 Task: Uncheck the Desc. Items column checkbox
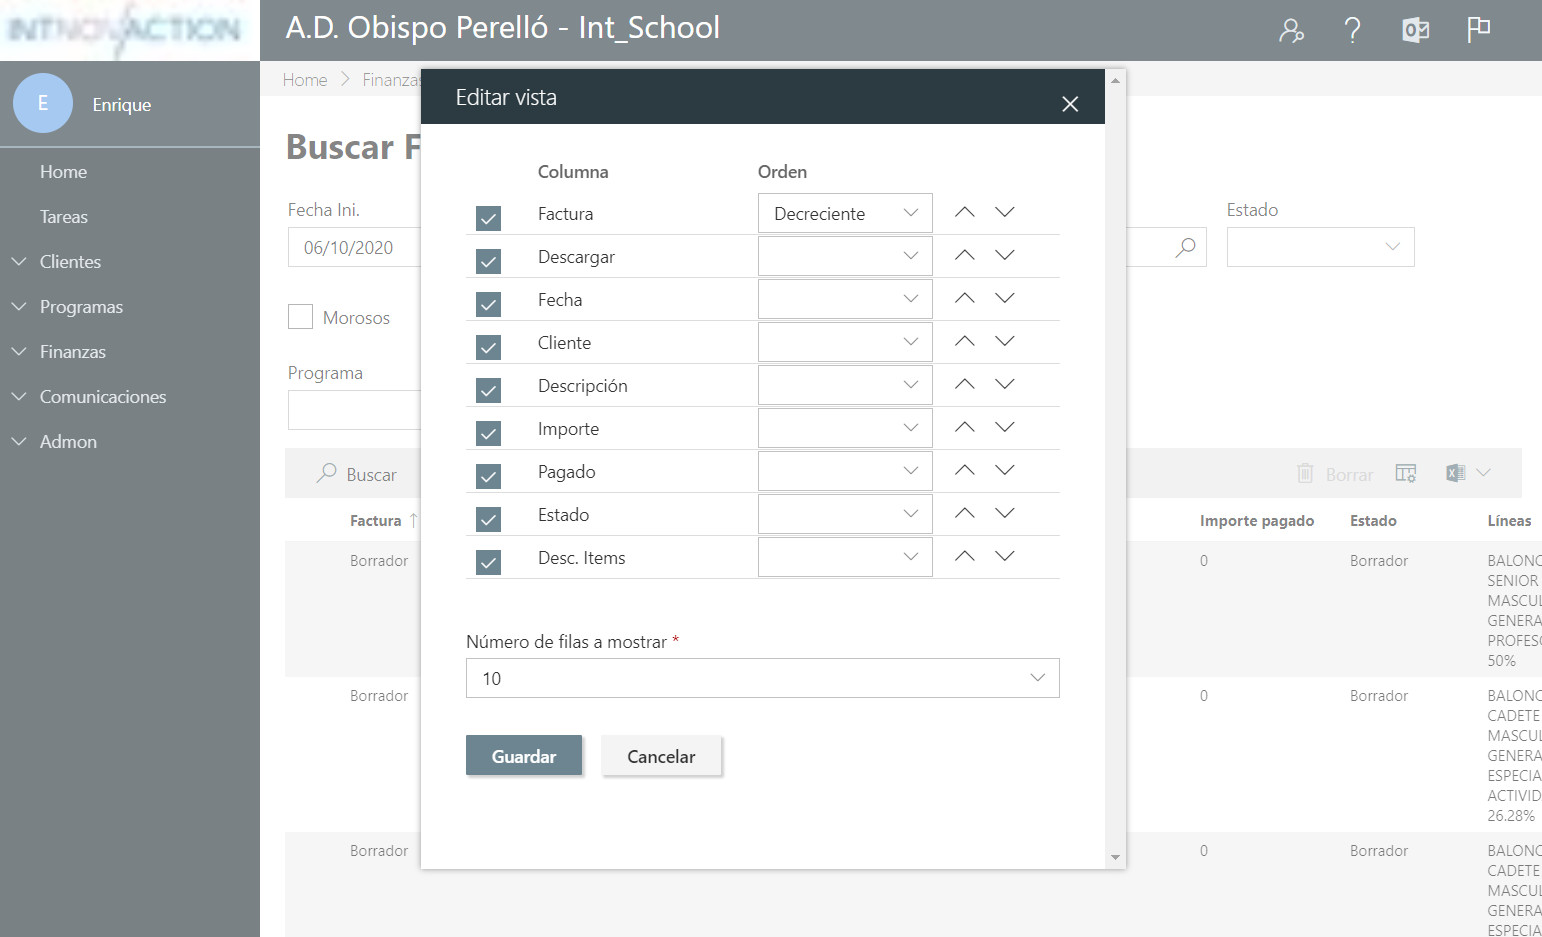tap(488, 562)
